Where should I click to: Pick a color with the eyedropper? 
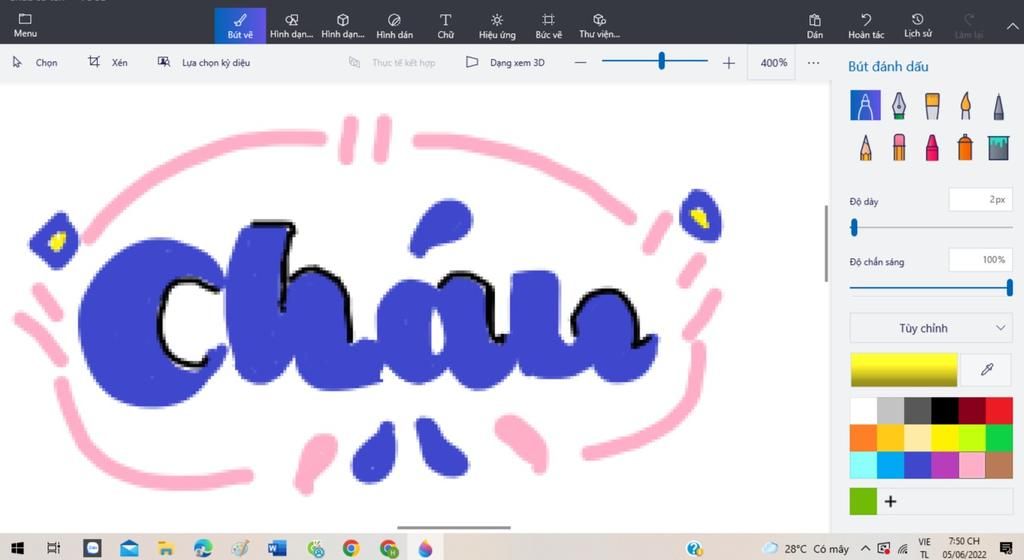tap(987, 370)
